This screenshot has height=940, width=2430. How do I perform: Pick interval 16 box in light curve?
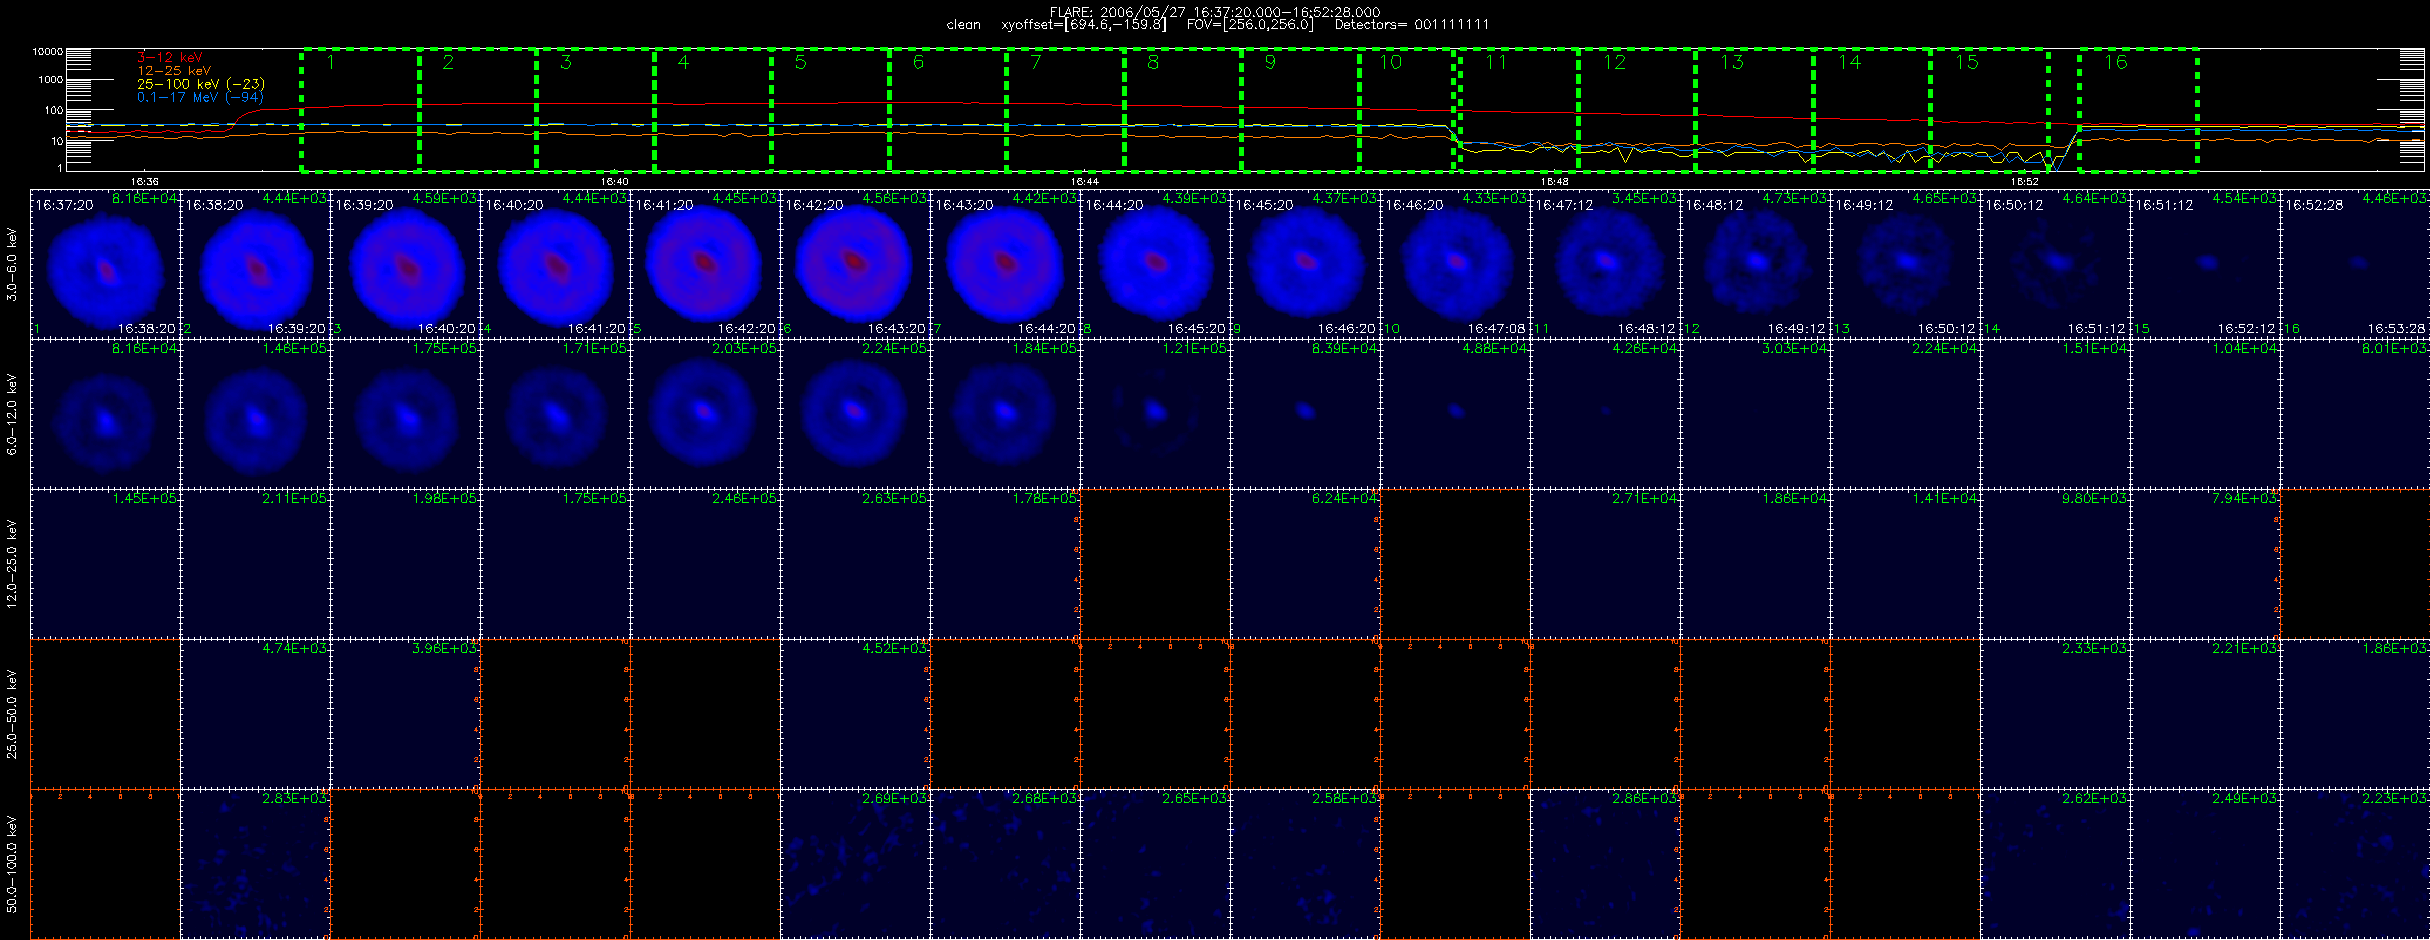point(2138,109)
